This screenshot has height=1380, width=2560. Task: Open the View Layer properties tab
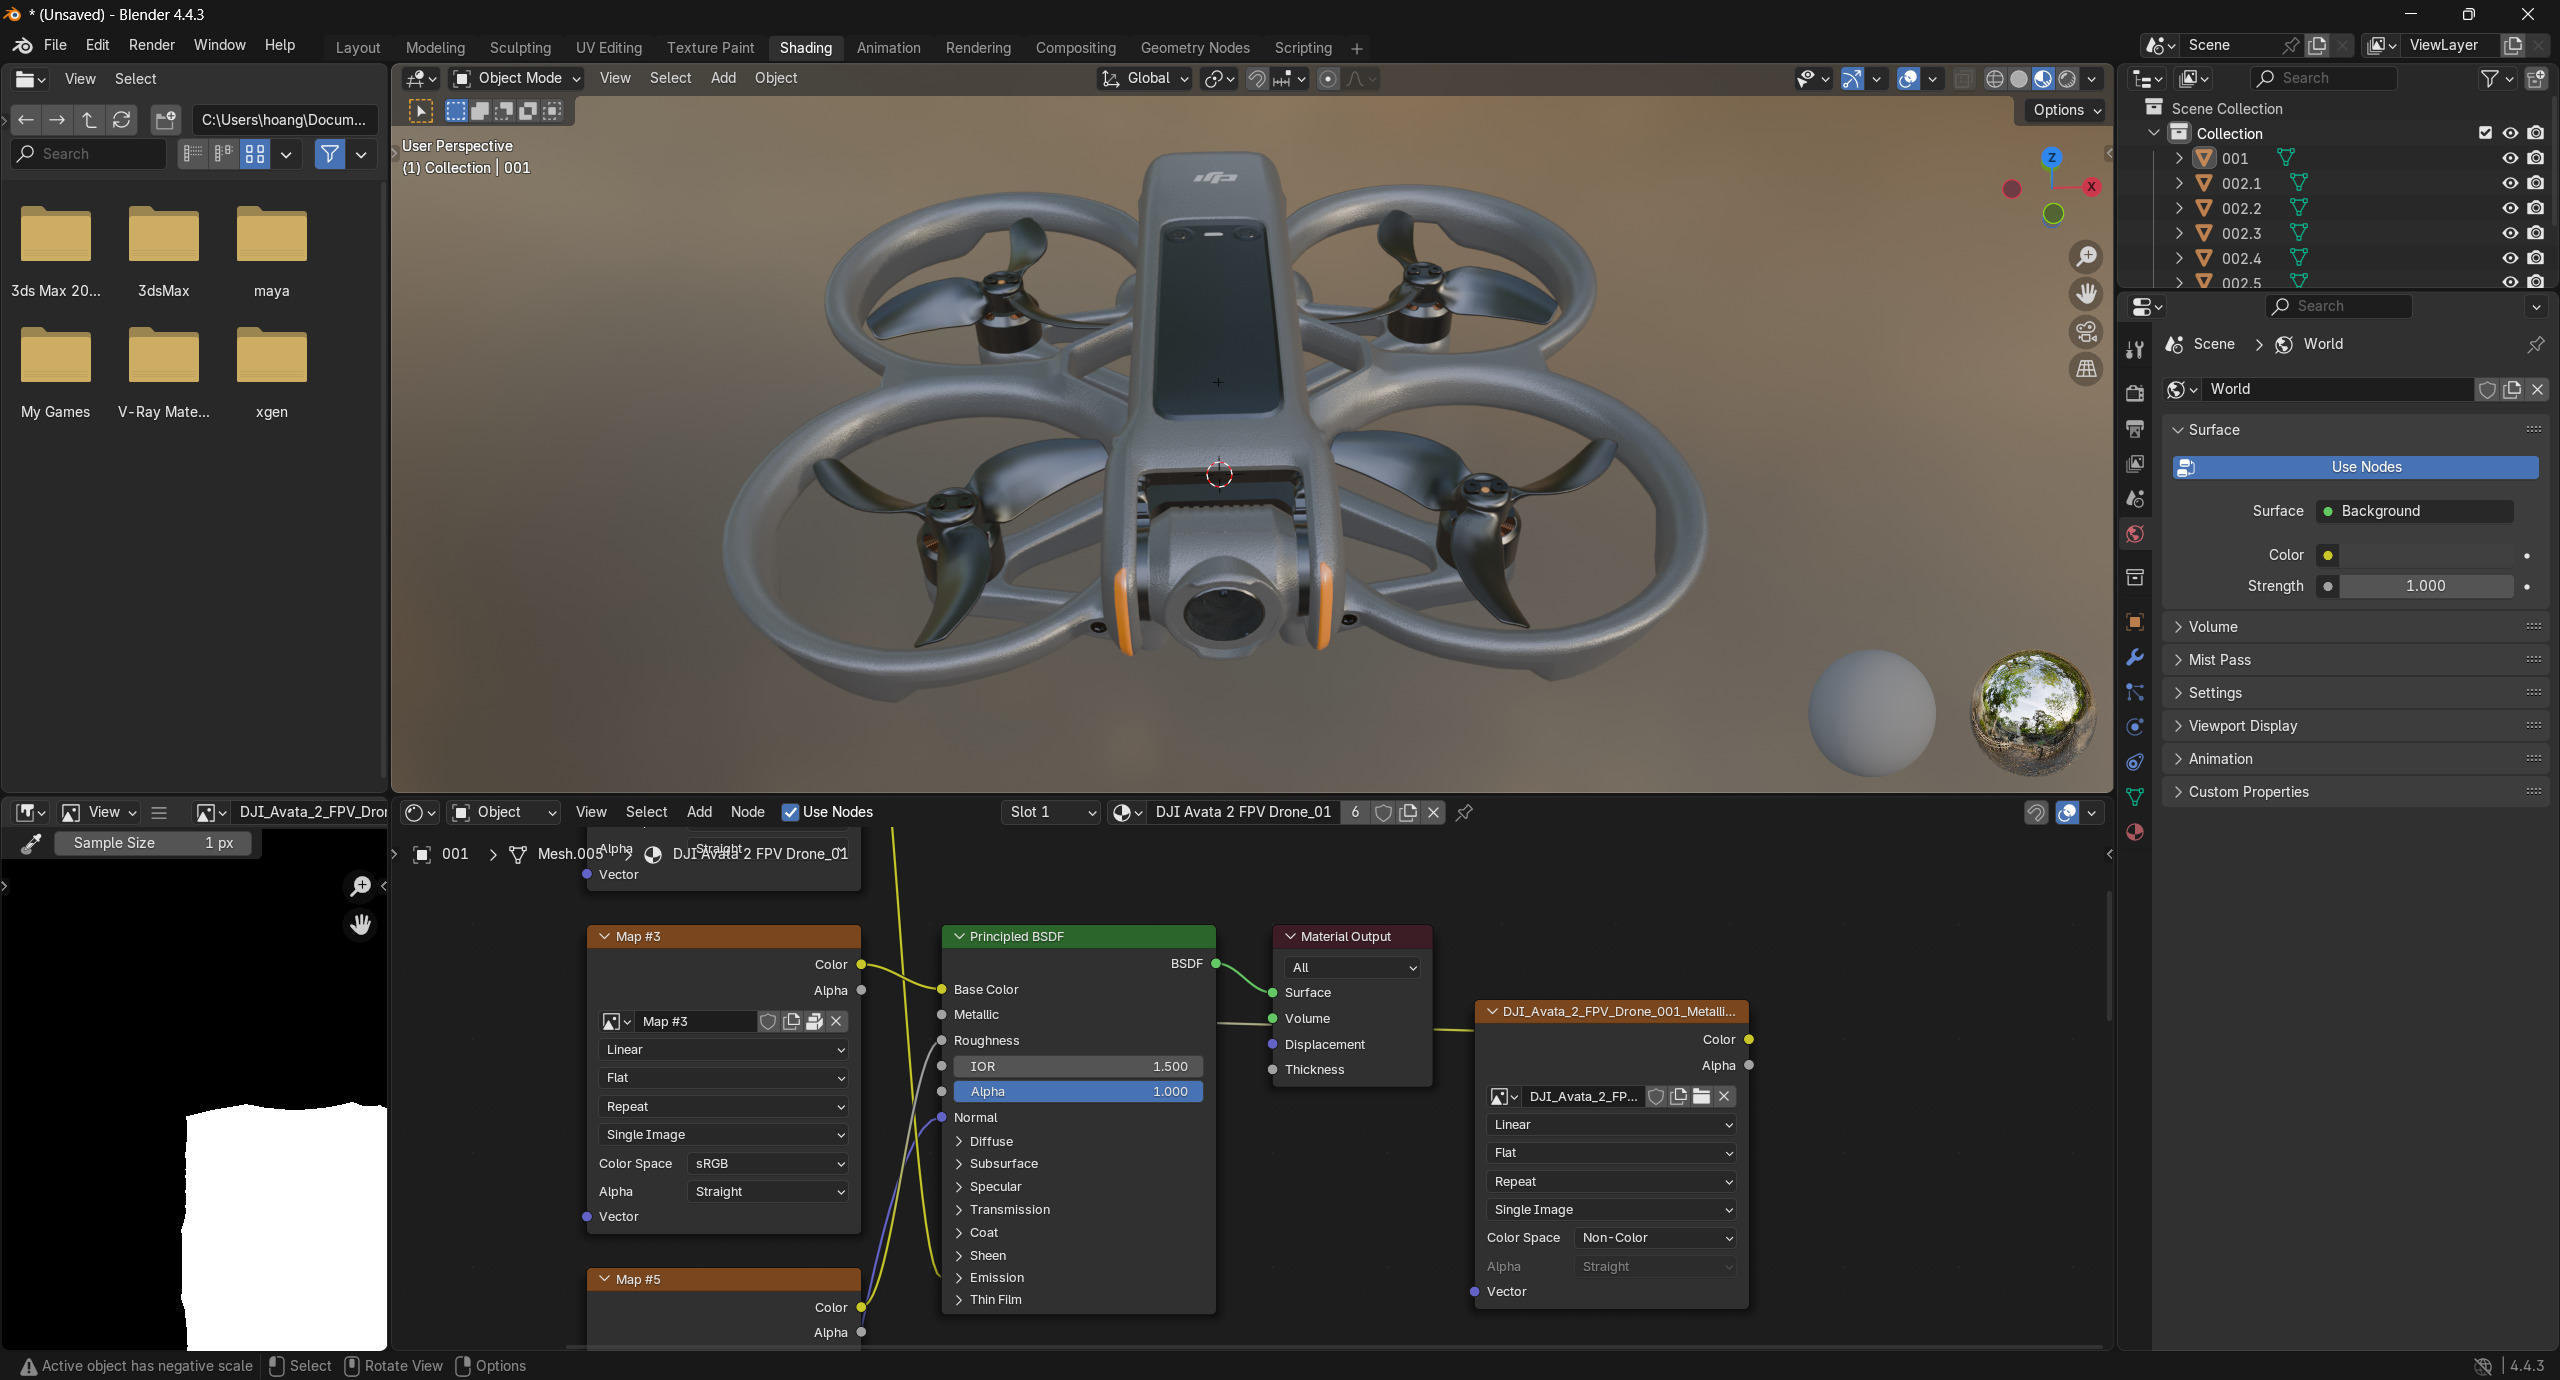(2135, 463)
